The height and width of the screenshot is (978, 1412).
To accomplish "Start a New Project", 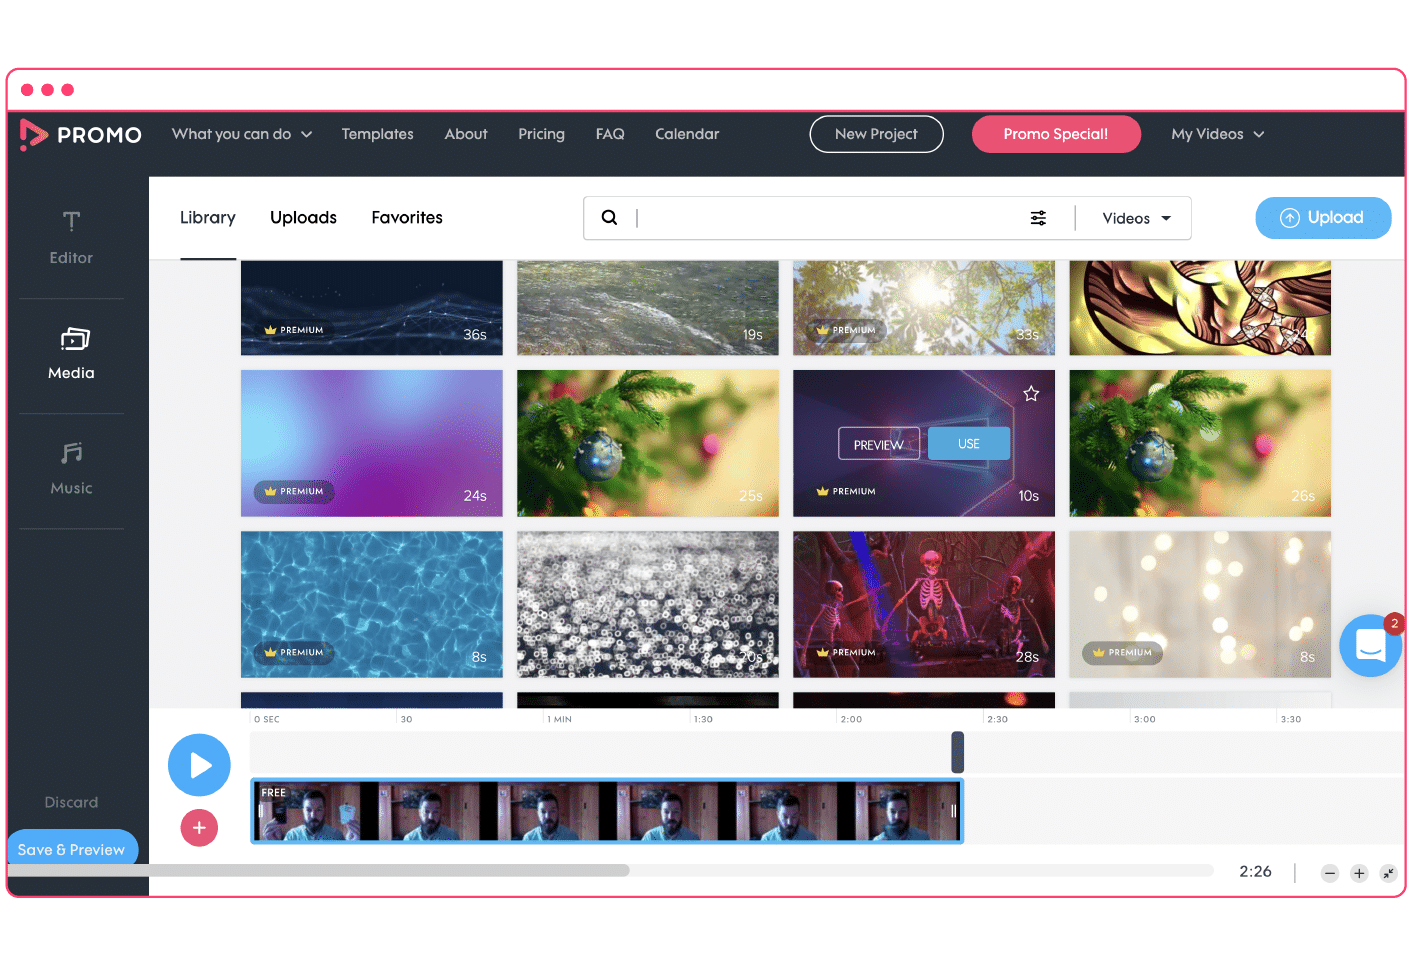I will click(876, 133).
